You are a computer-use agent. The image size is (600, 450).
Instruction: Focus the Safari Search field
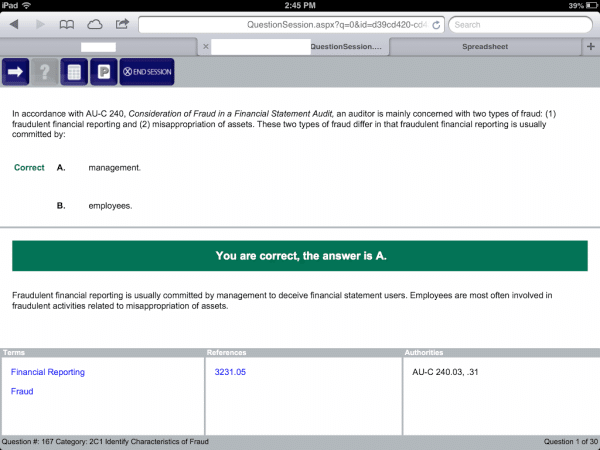pos(520,25)
